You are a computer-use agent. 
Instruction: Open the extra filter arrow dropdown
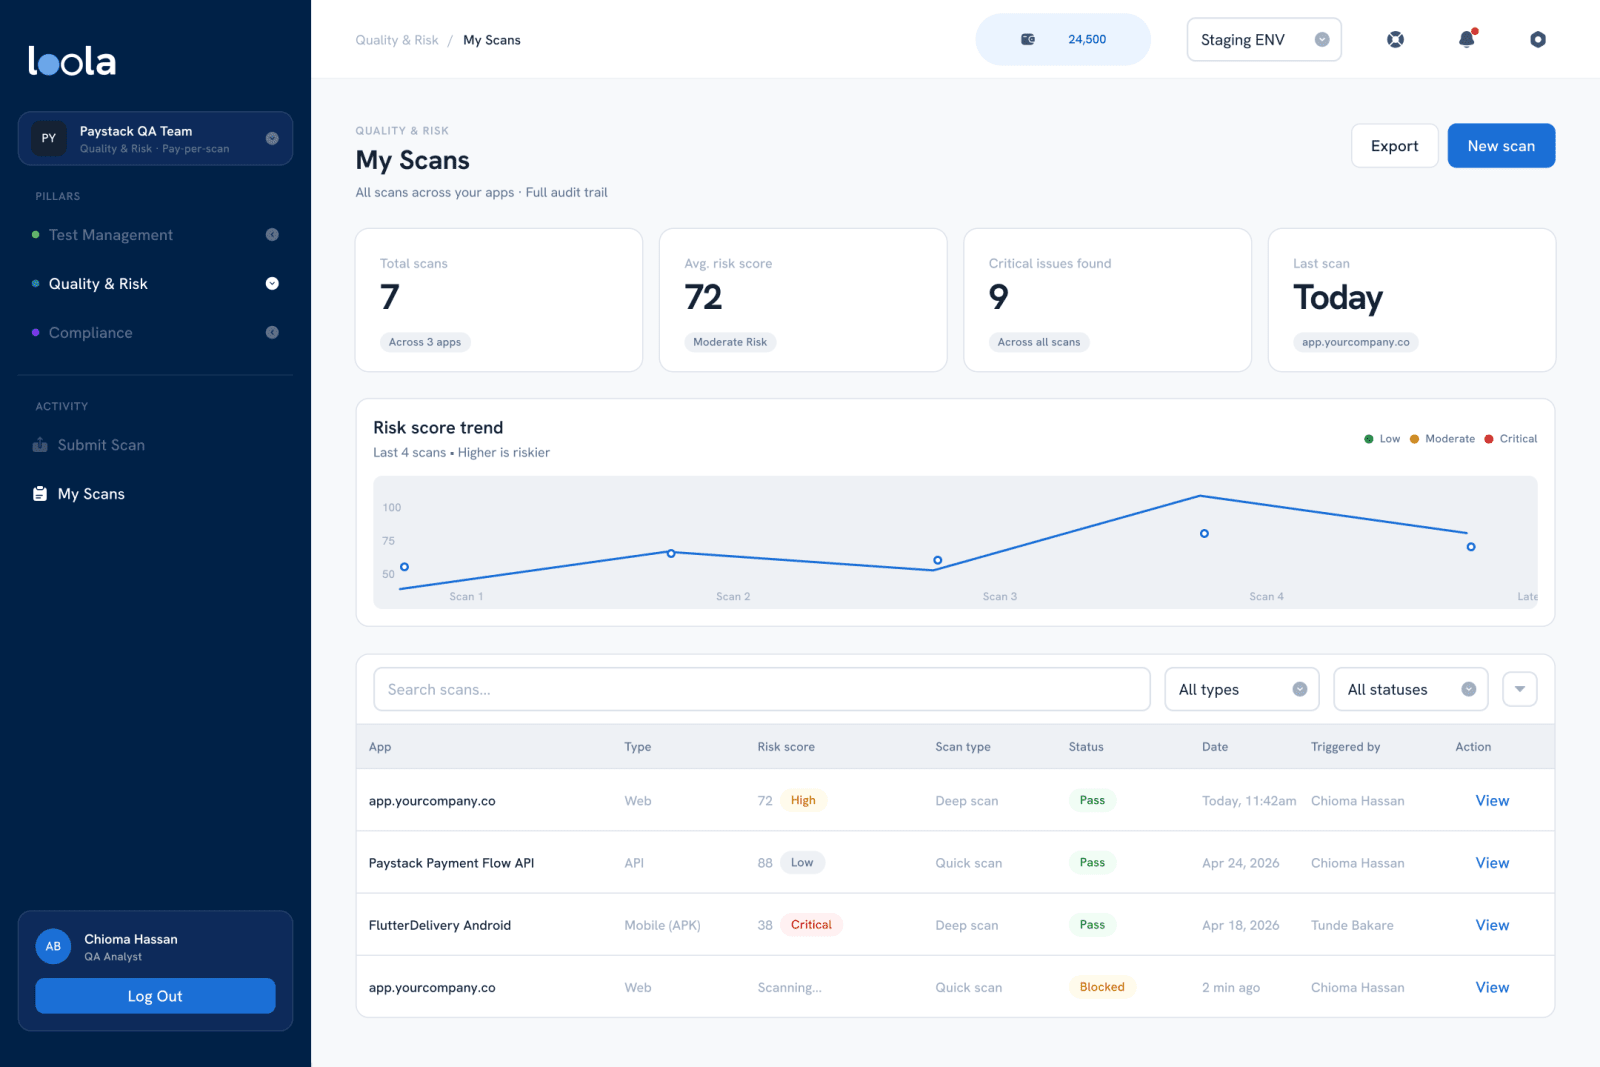(x=1520, y=689)
